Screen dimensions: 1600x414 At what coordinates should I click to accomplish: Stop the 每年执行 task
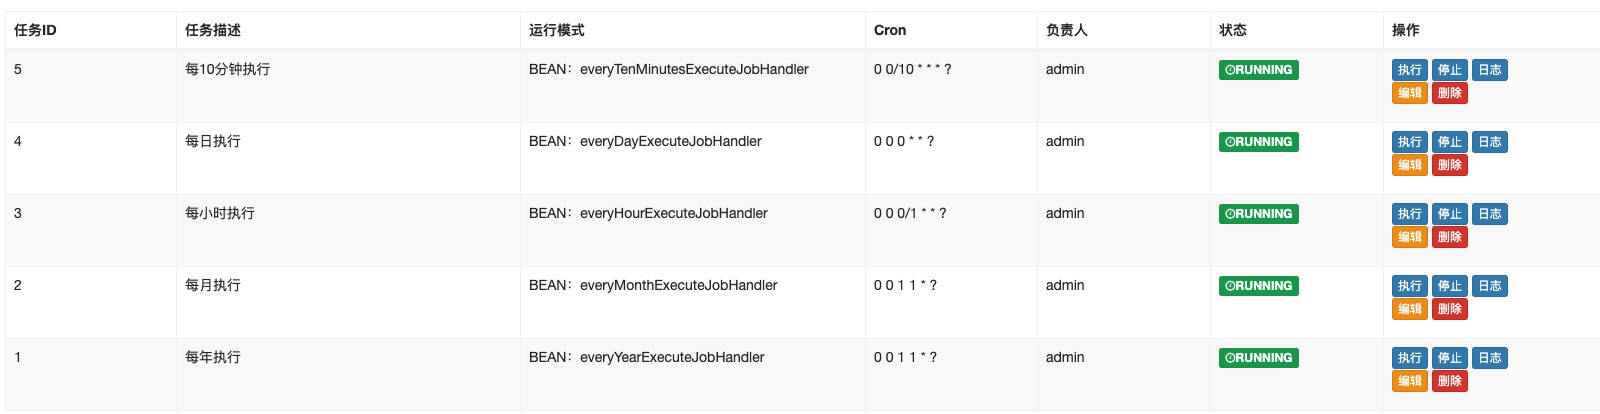pos(1450,358)
